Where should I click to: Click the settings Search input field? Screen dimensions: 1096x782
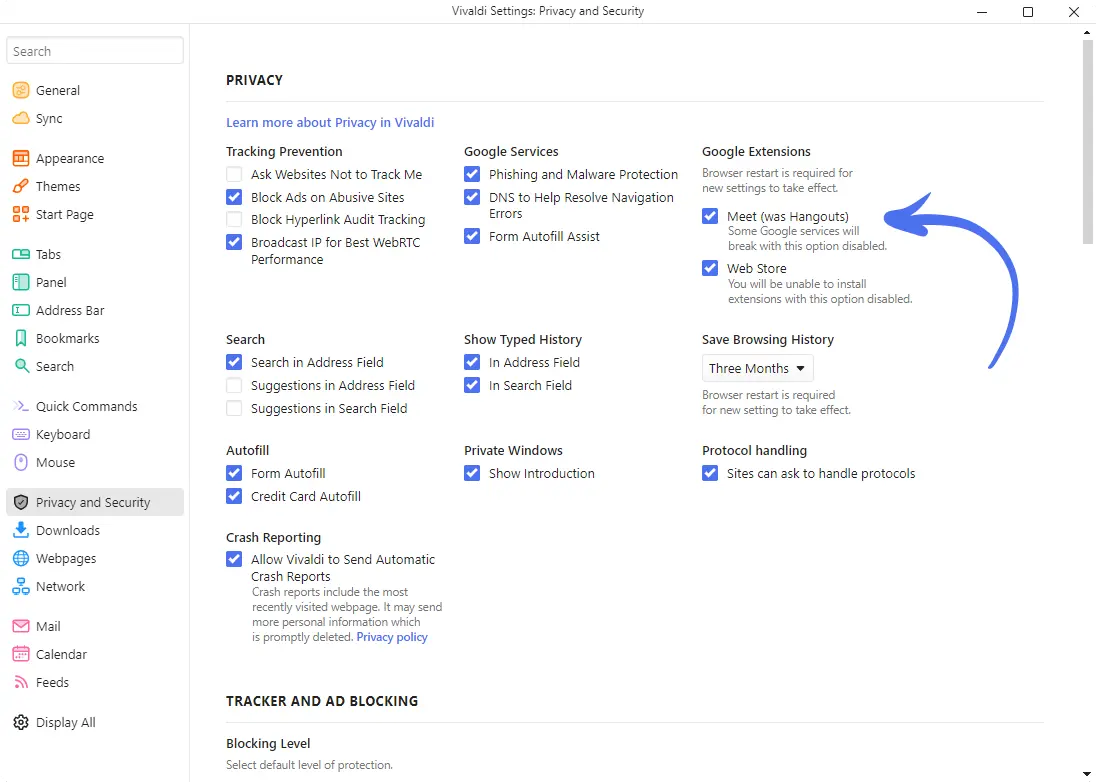[95, 51]
